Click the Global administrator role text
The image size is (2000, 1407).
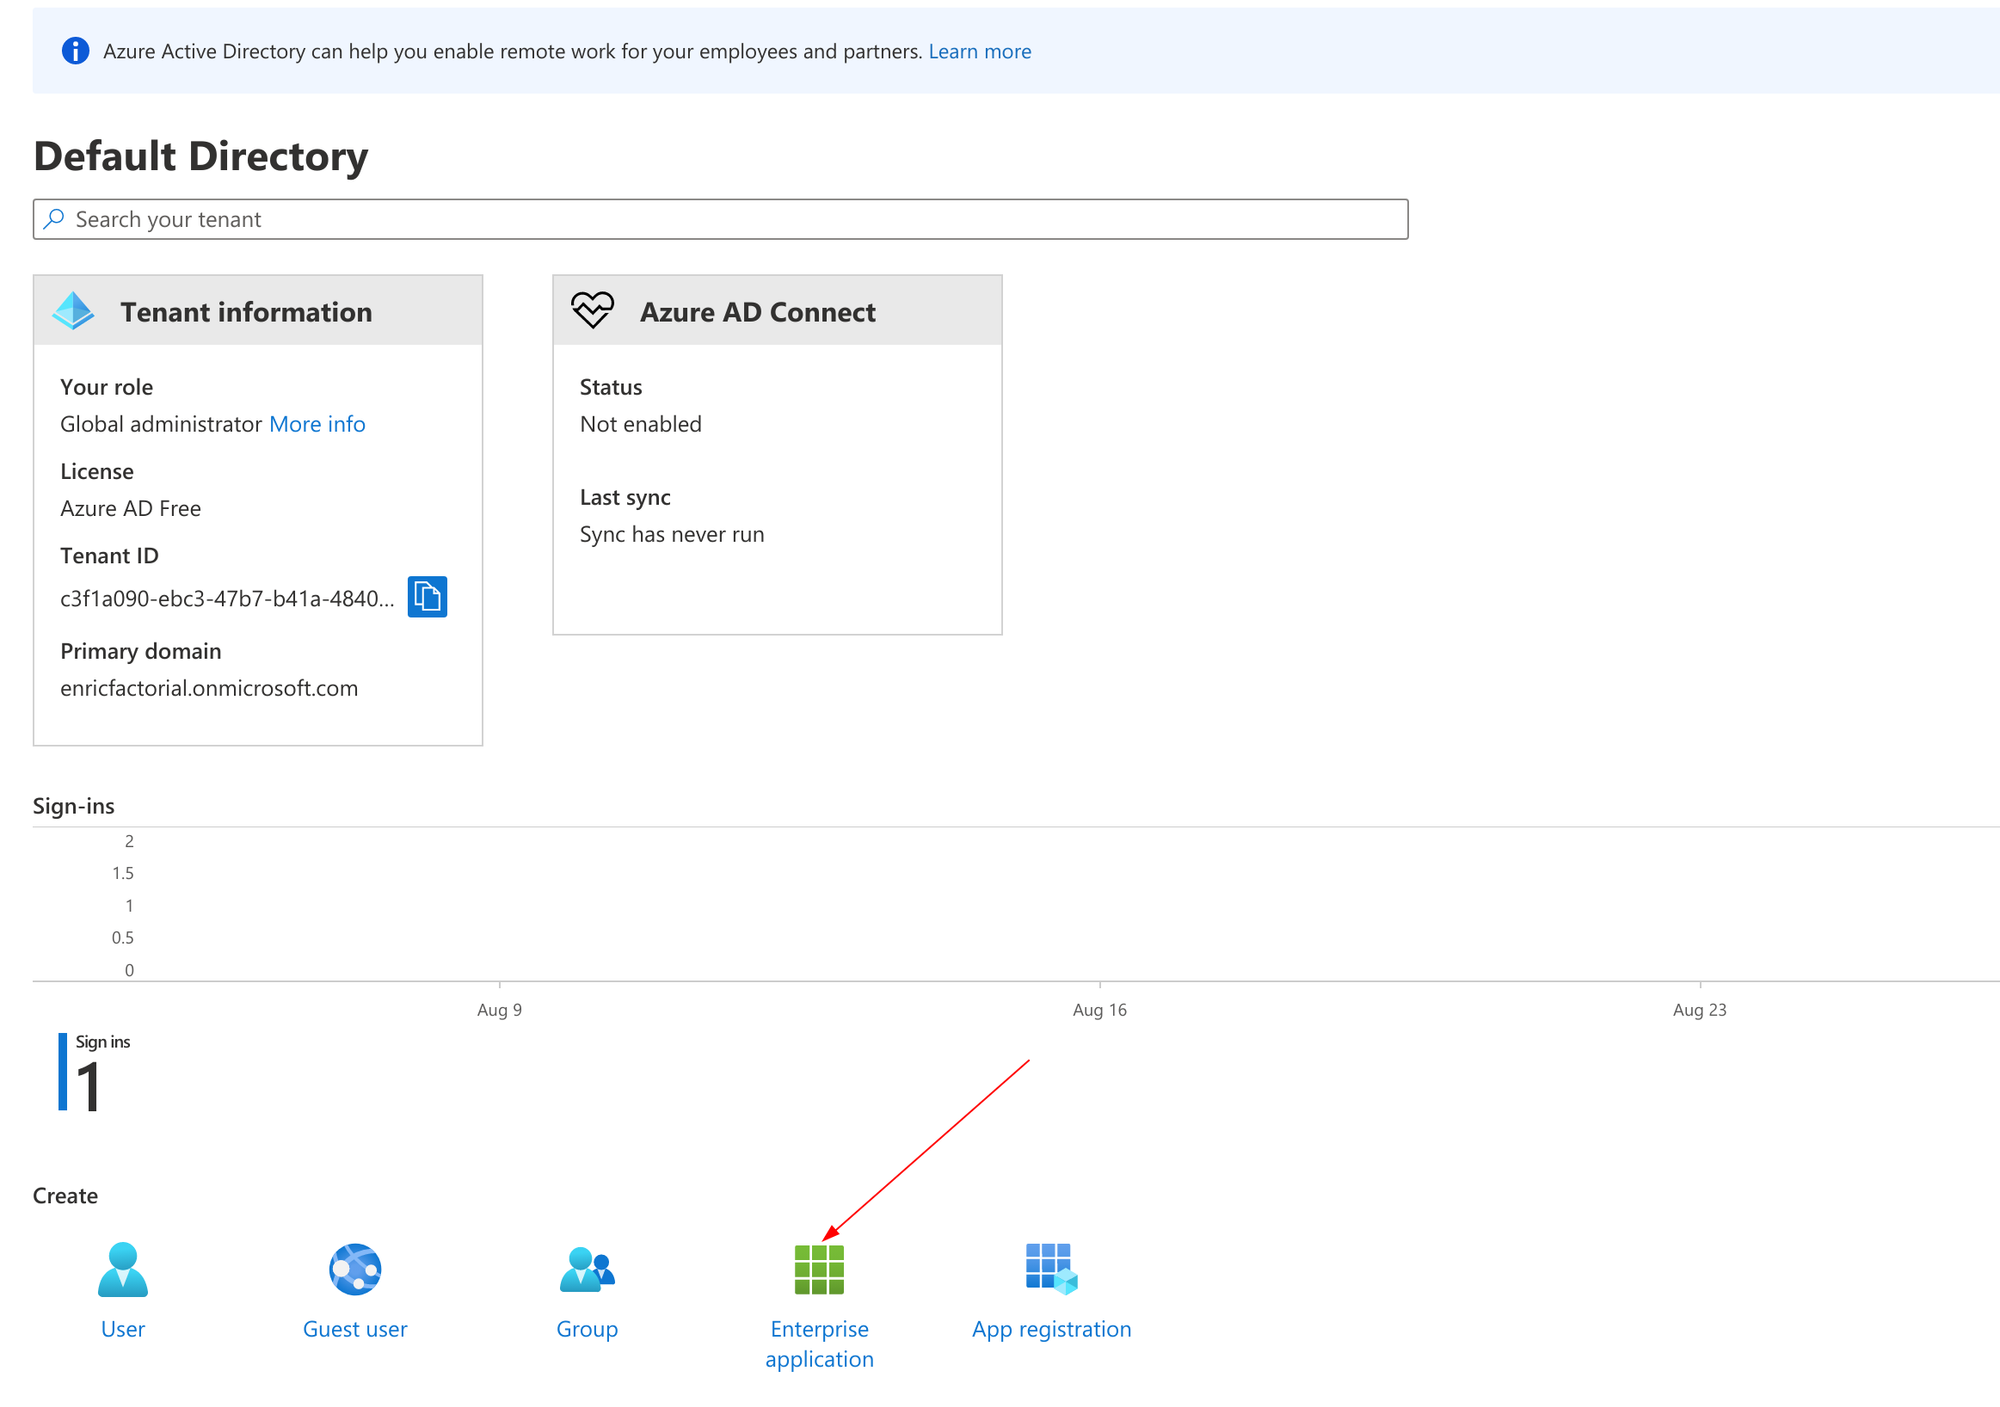[161, 424]
